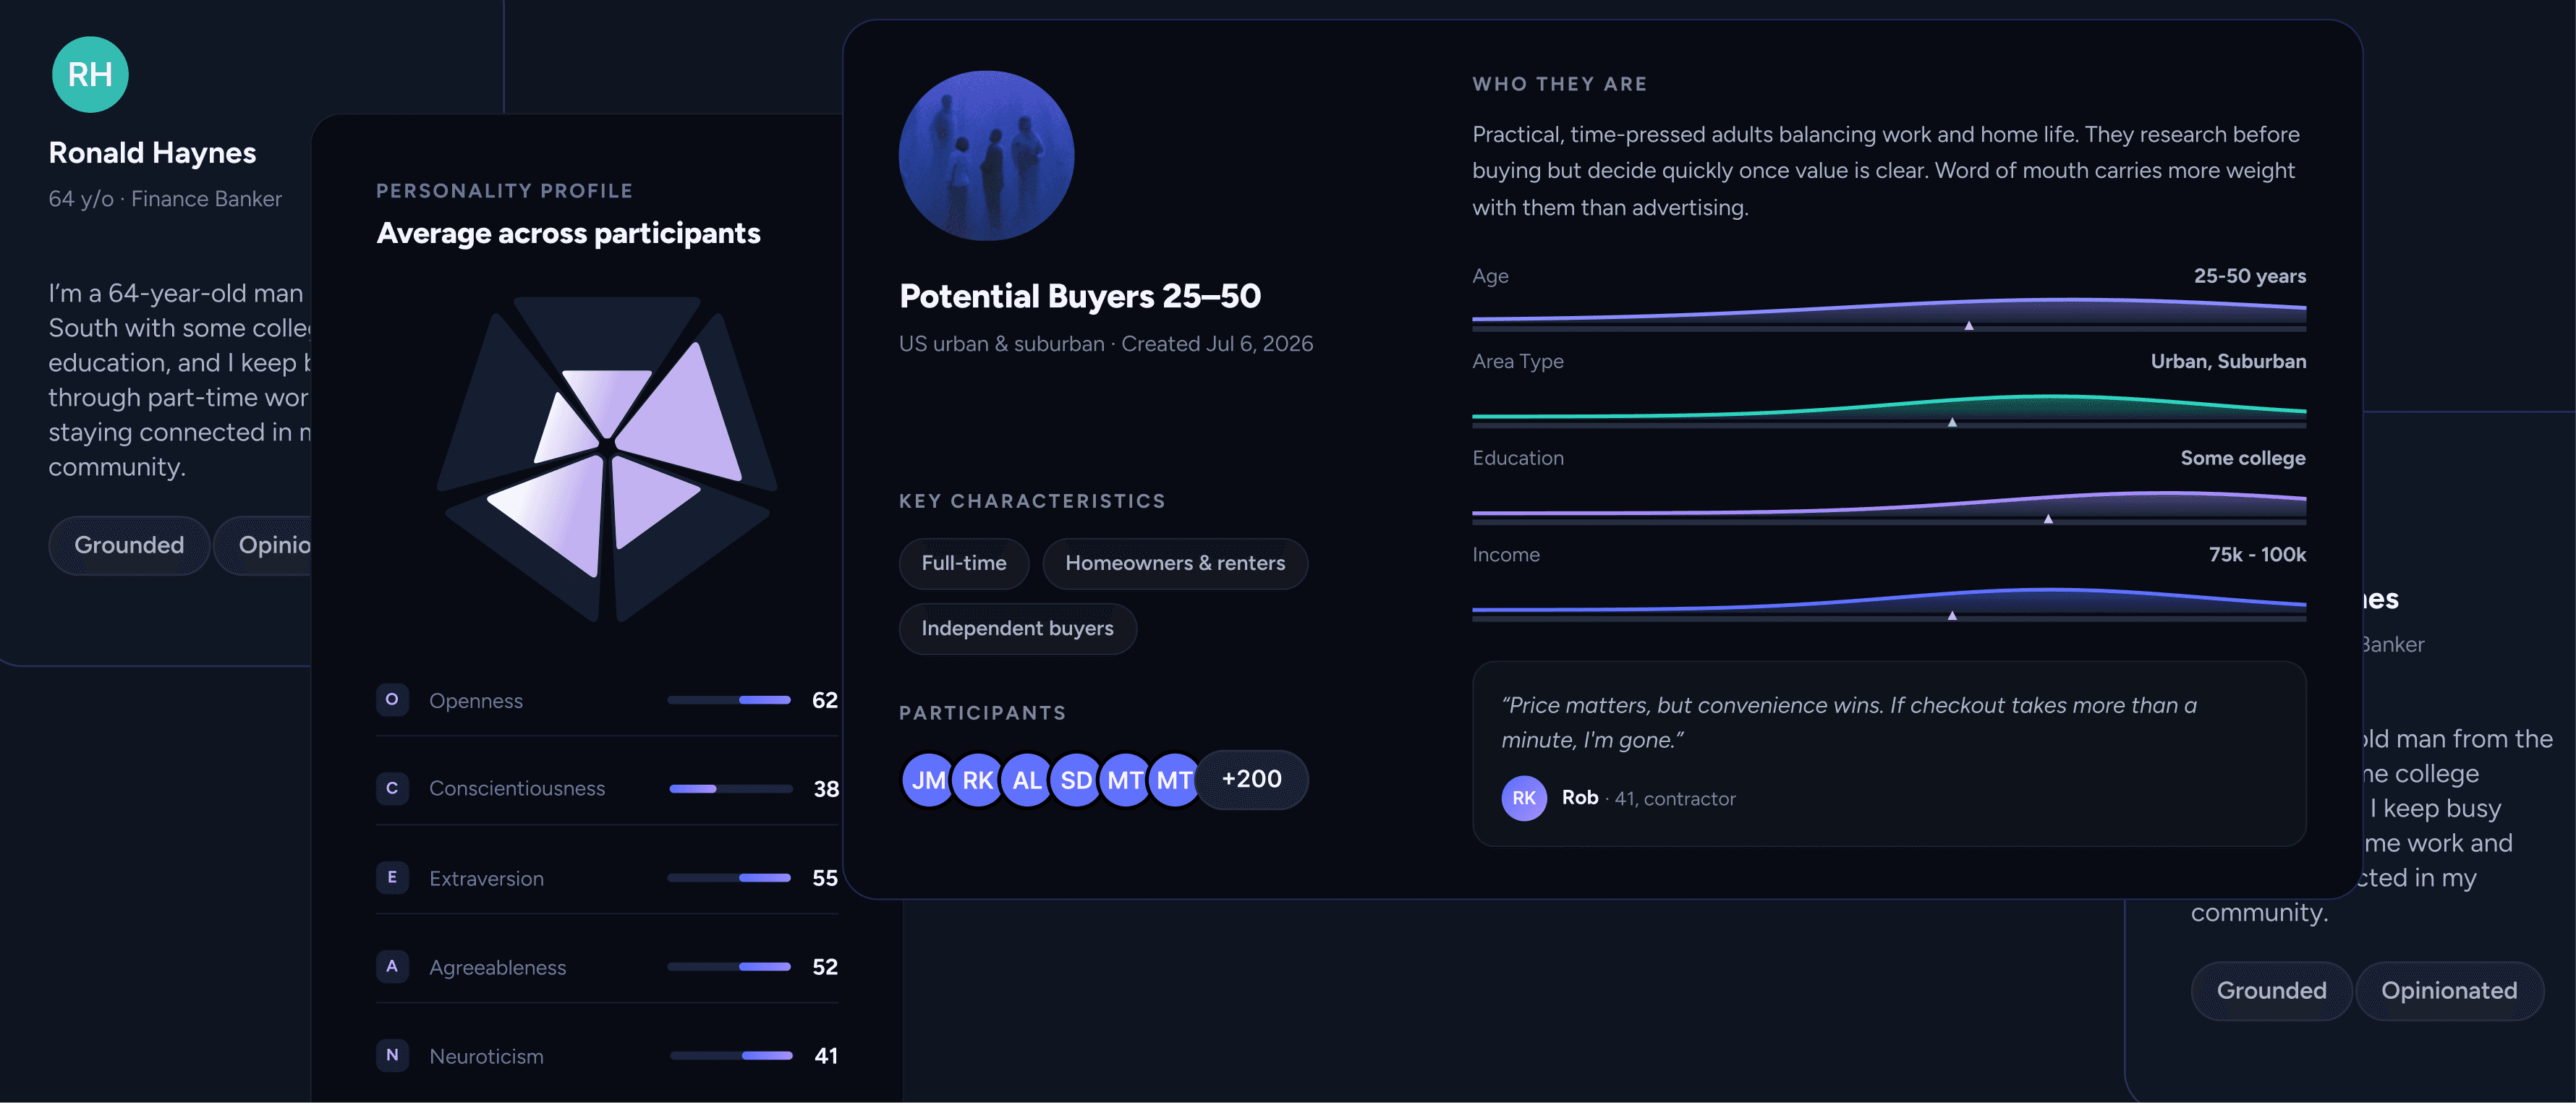Click the Conscientiousness score 38
This screenshot has width=2576, height=1103.
click(826, 789)
